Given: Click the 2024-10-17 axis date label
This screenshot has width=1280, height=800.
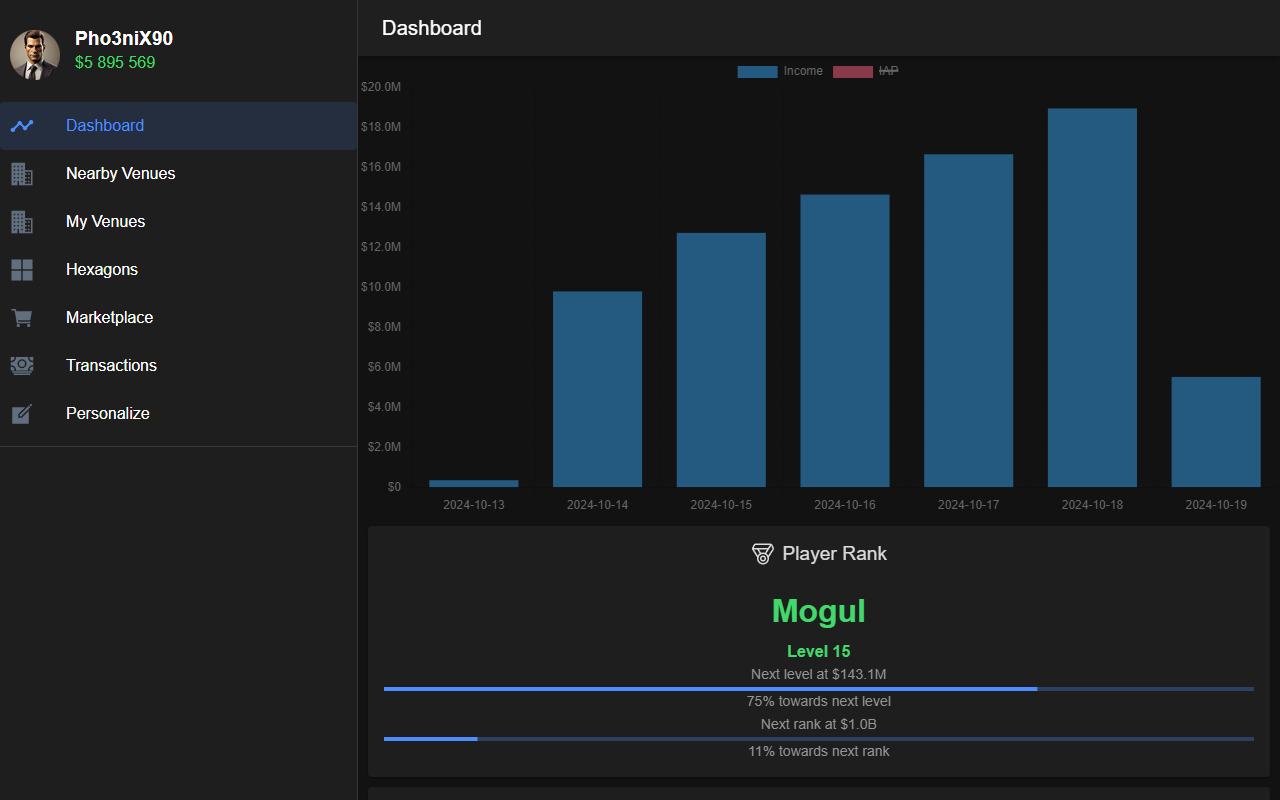Looking at the screenshot, I should pyautogui.click(x=969, y=505).
